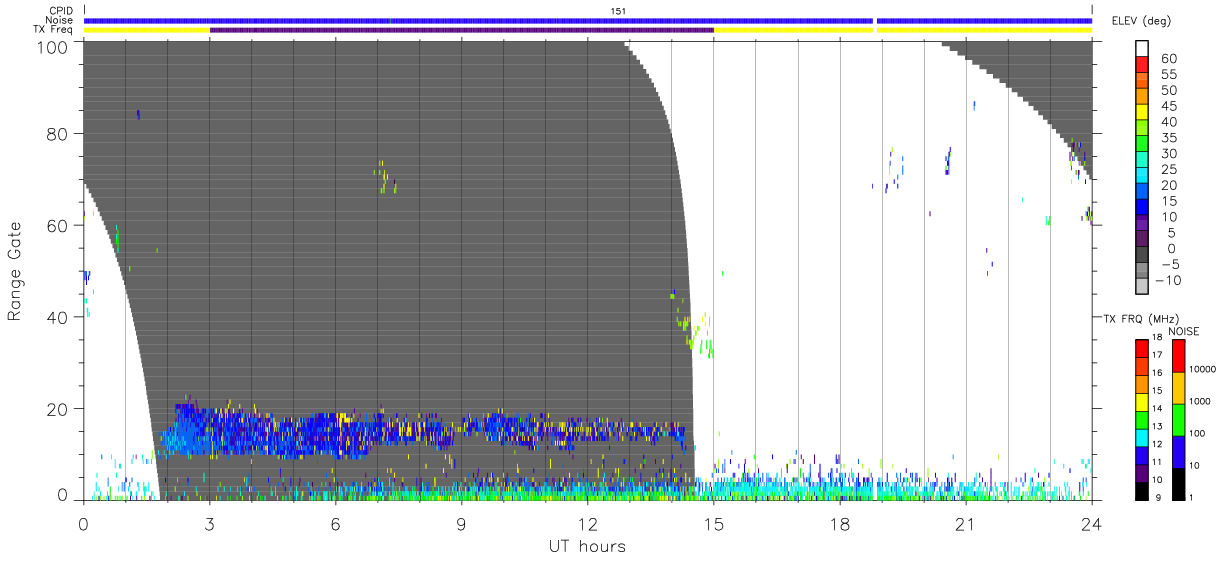
Task: Select tick label 6 on UT hours axis
Action: 336,522
